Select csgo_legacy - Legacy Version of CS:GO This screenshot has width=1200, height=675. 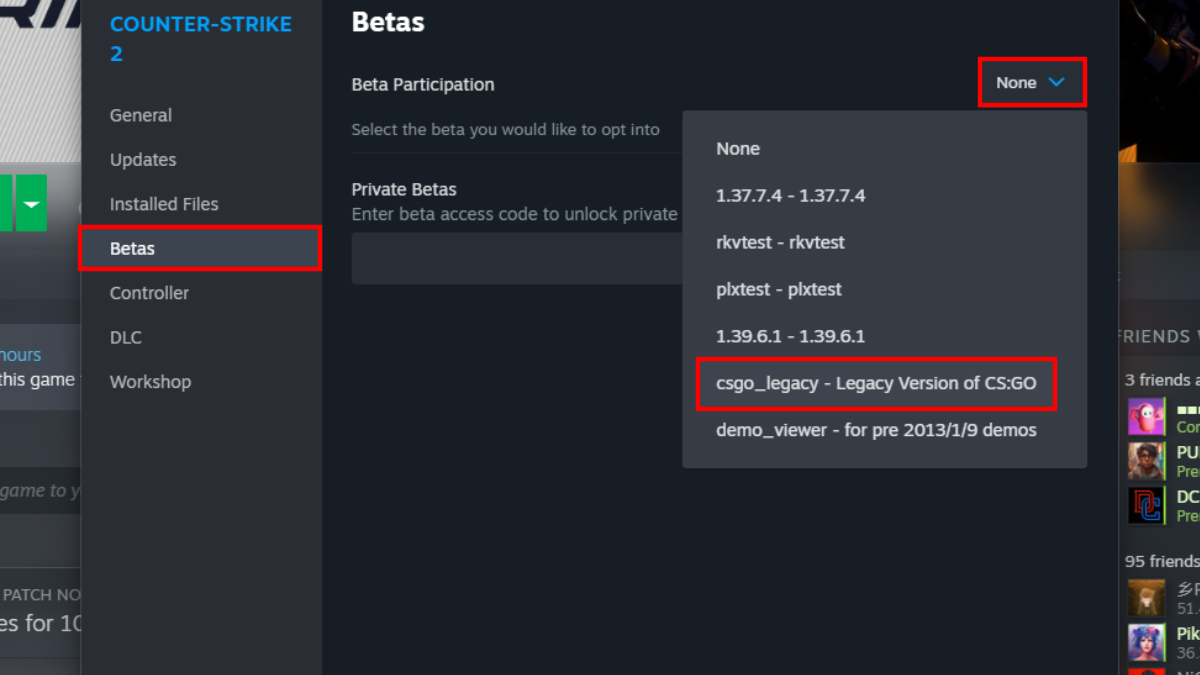click(x=876, y=384)
